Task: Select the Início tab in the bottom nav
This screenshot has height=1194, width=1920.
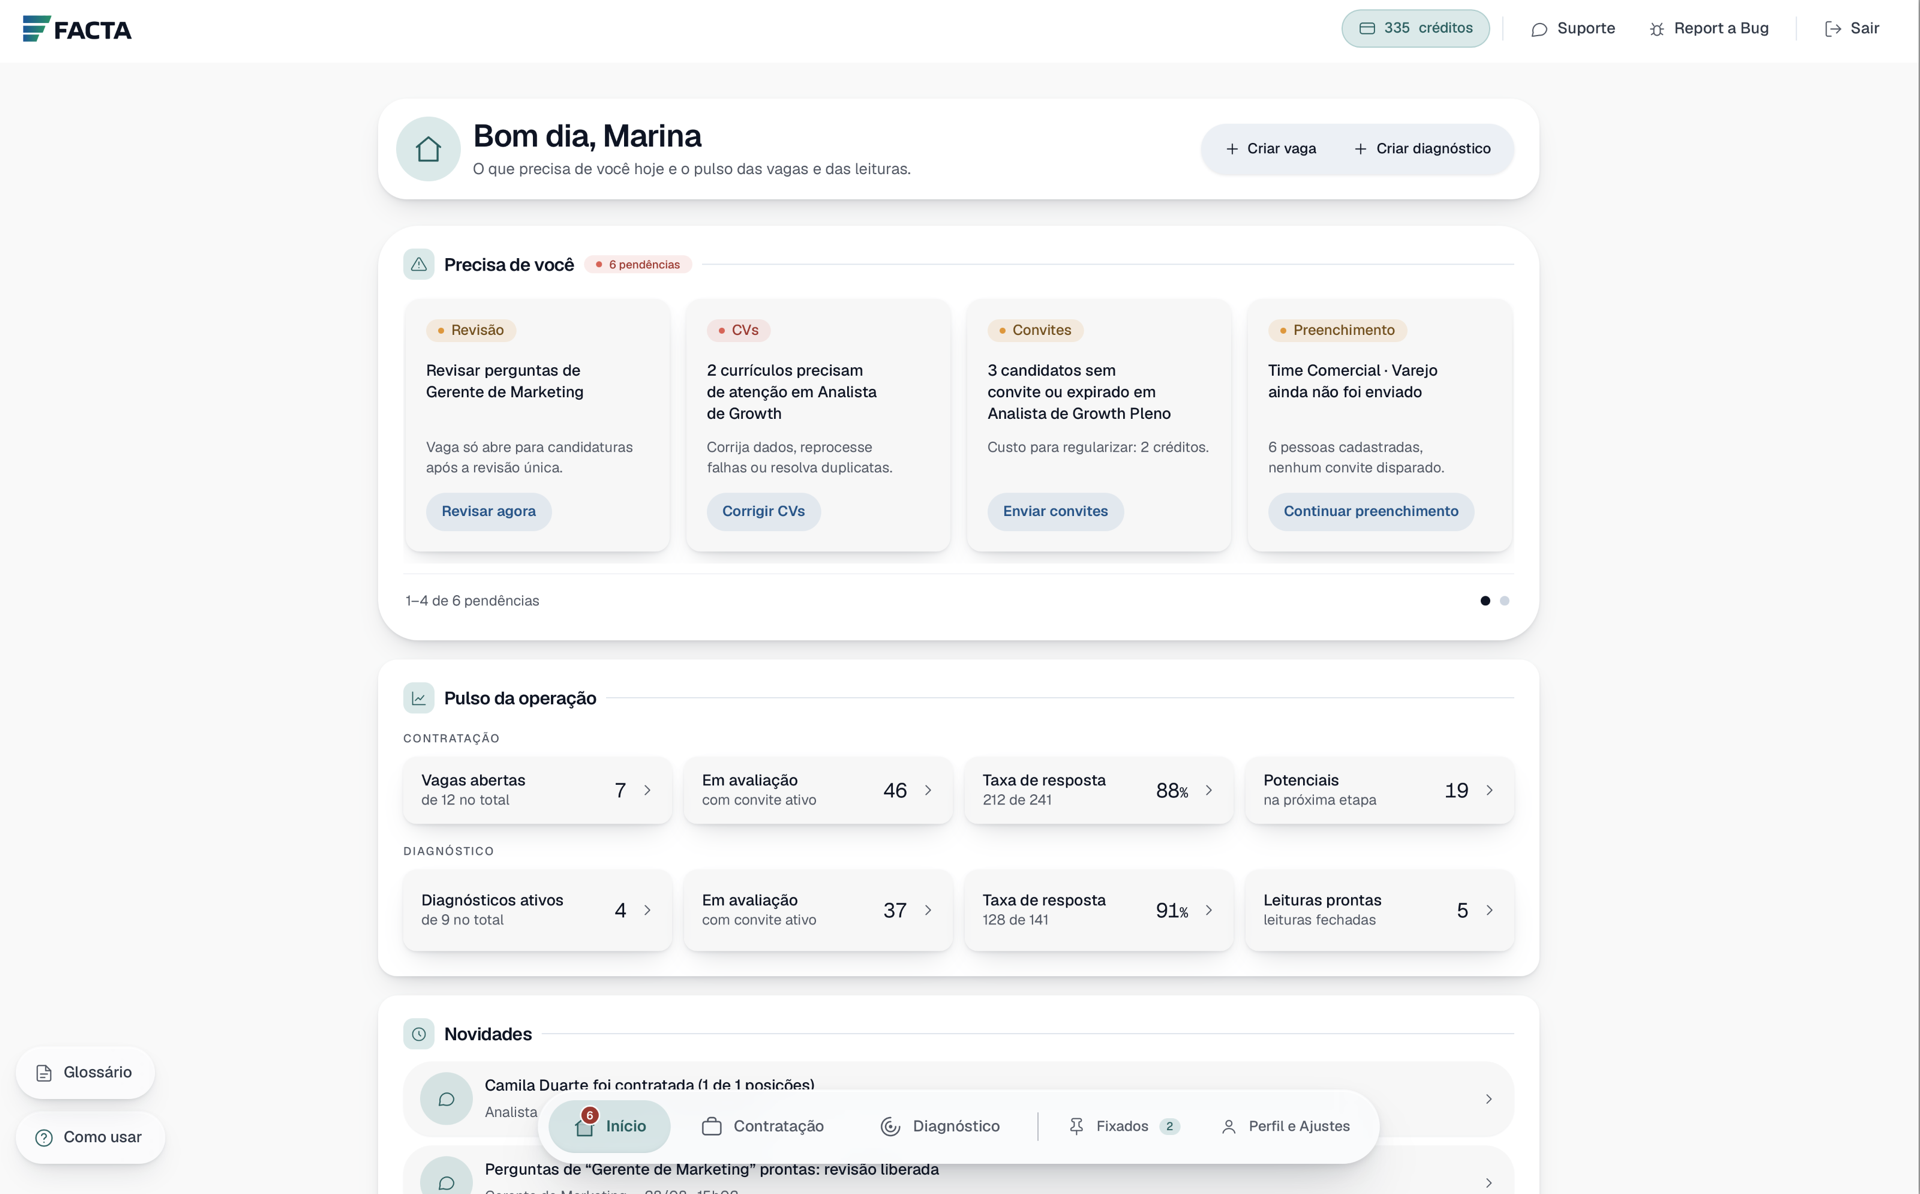Action: 610,1126
